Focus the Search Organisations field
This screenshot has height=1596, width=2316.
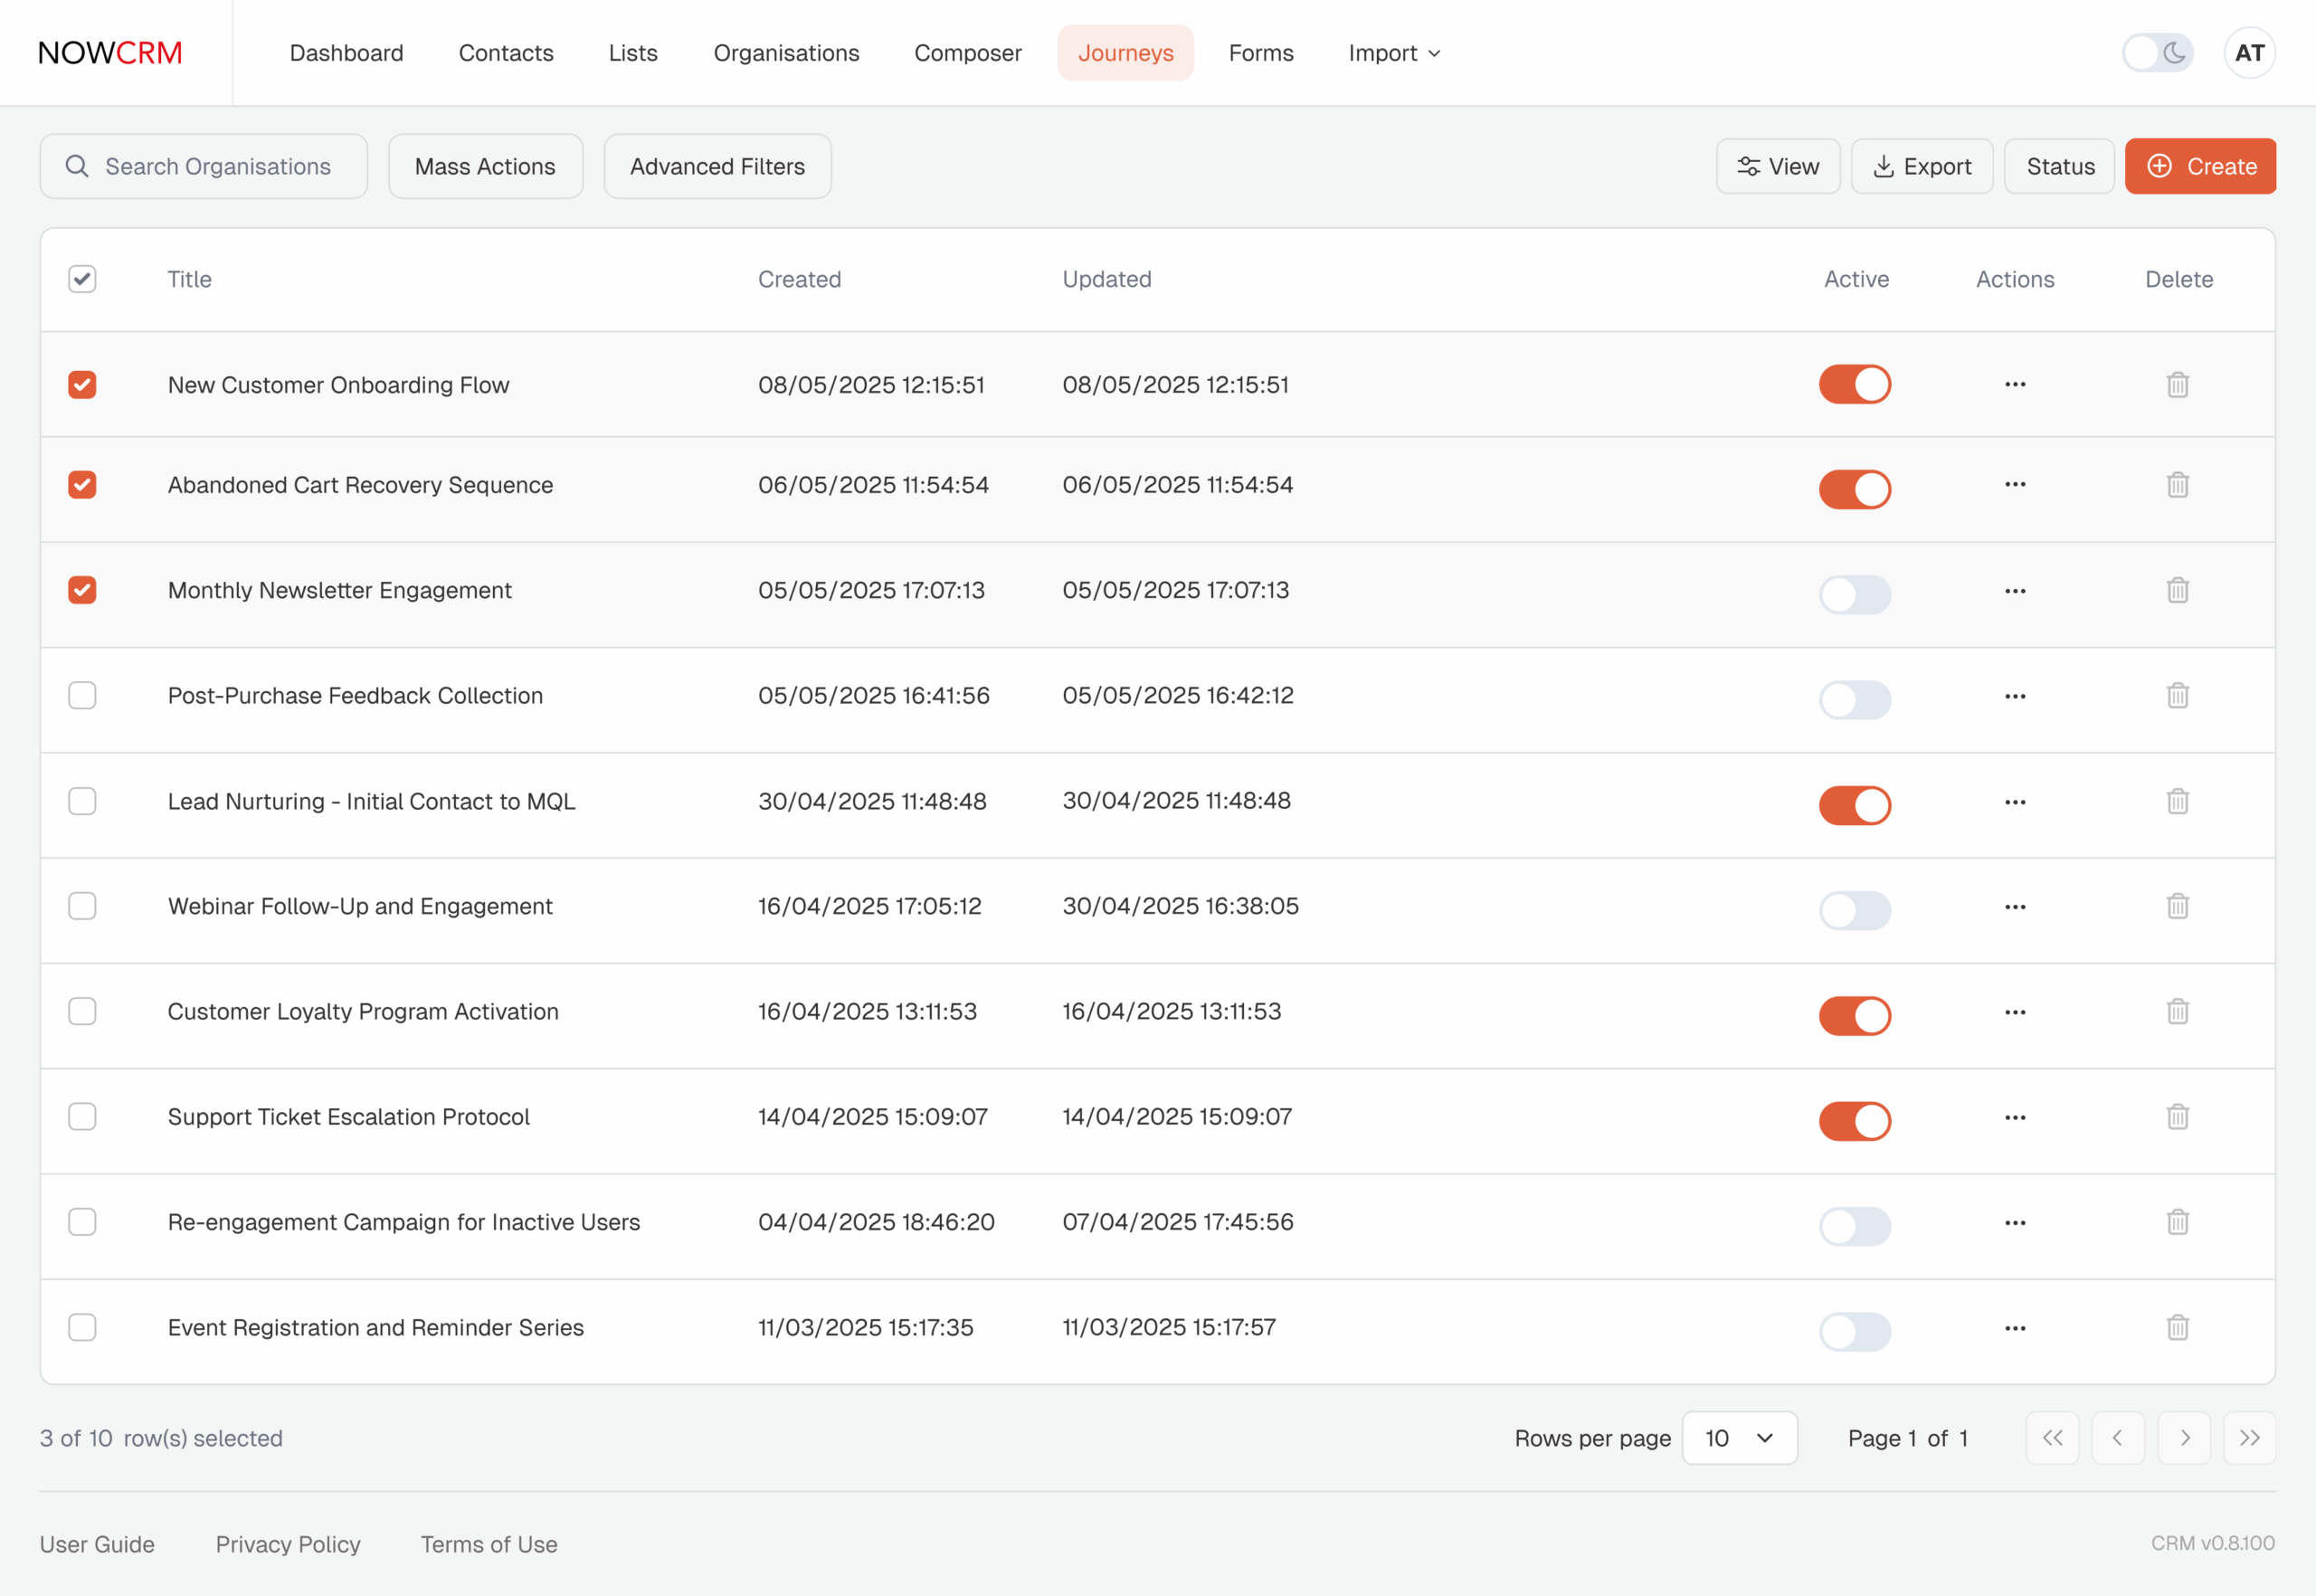204,166
